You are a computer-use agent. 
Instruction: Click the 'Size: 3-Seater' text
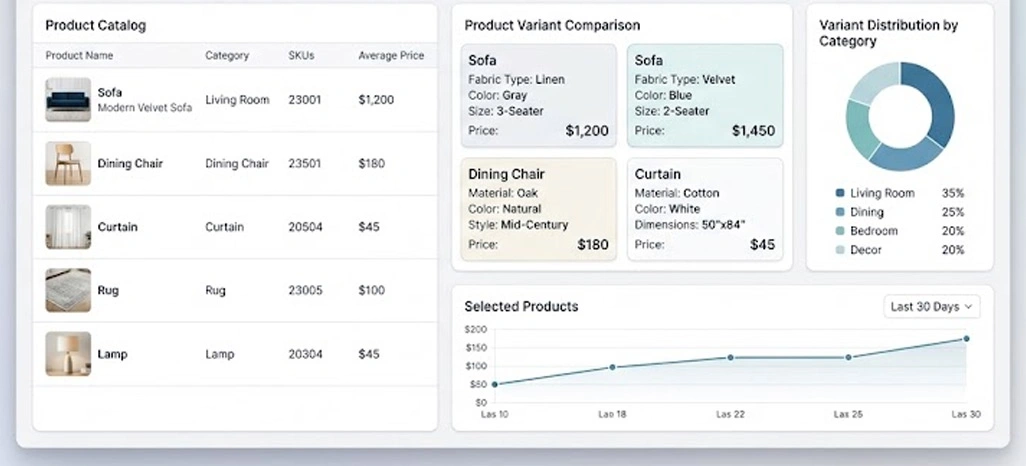click(506, 111)
